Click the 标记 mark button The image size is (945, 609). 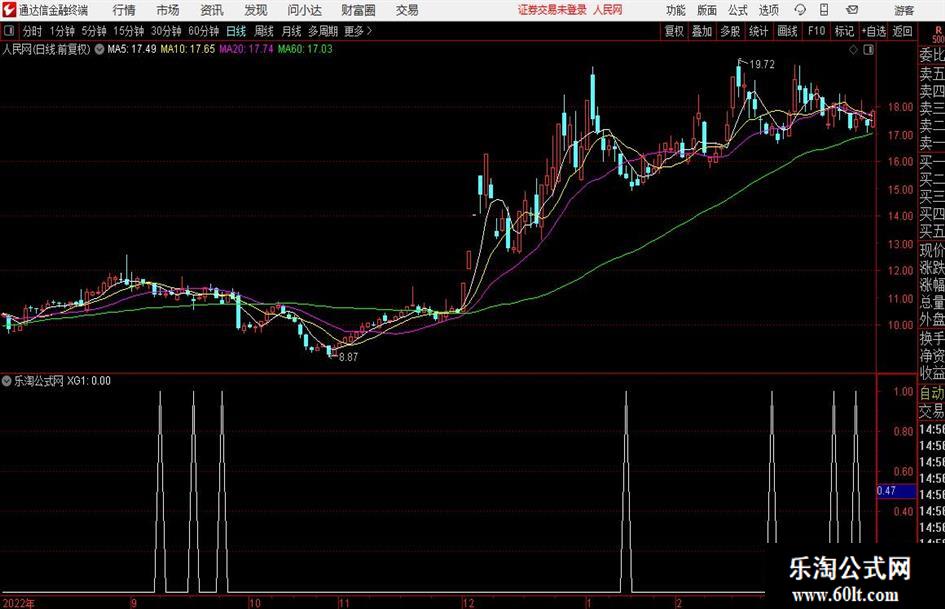coord(844,31)
